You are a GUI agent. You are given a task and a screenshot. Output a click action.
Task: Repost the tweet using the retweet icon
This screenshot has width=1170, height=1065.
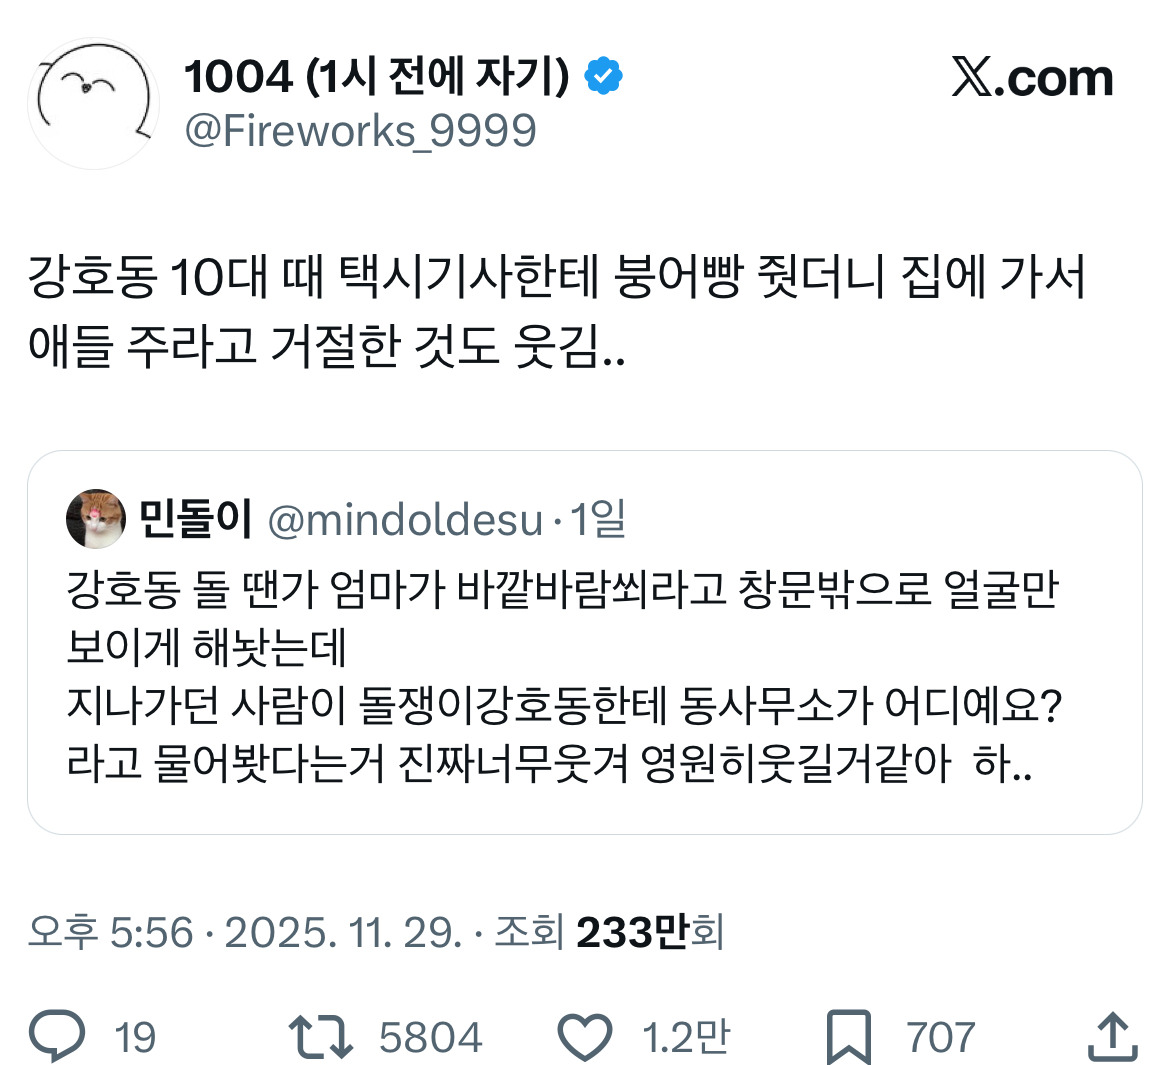click(x=320, y=1037)
